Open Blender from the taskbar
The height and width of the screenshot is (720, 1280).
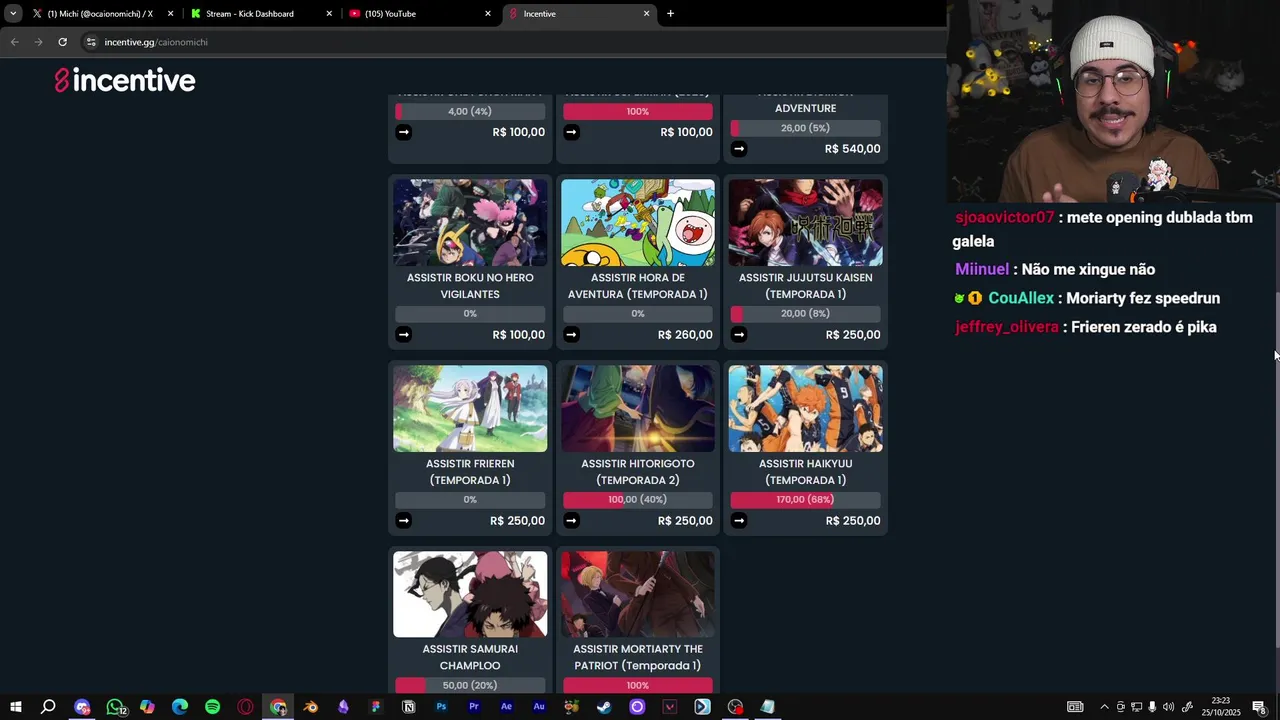point(310,707)
